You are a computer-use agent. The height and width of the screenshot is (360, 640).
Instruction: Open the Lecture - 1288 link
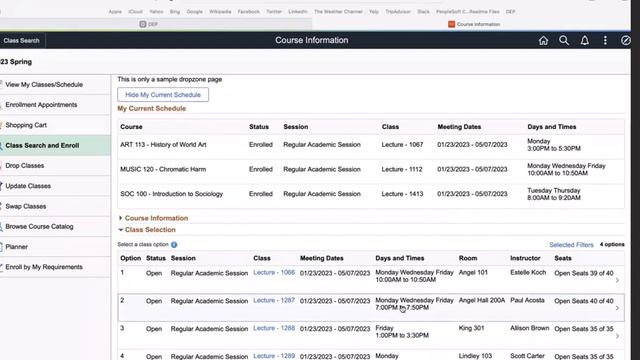click(274, 328)
